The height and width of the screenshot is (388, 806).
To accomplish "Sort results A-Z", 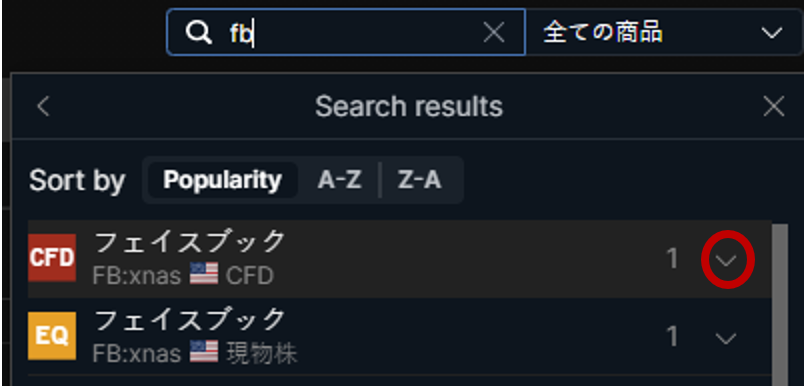I will [x=339, y=180].
